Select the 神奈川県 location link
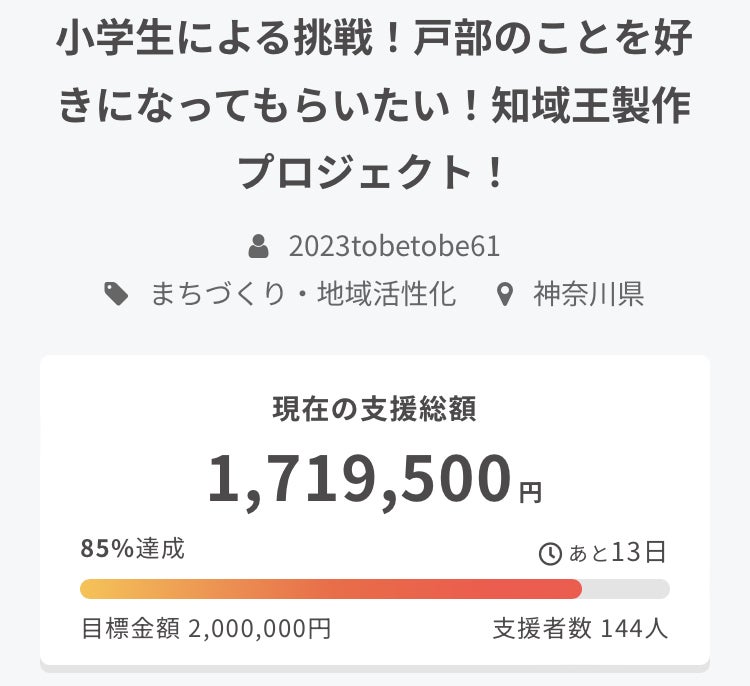 click(588, 294)
